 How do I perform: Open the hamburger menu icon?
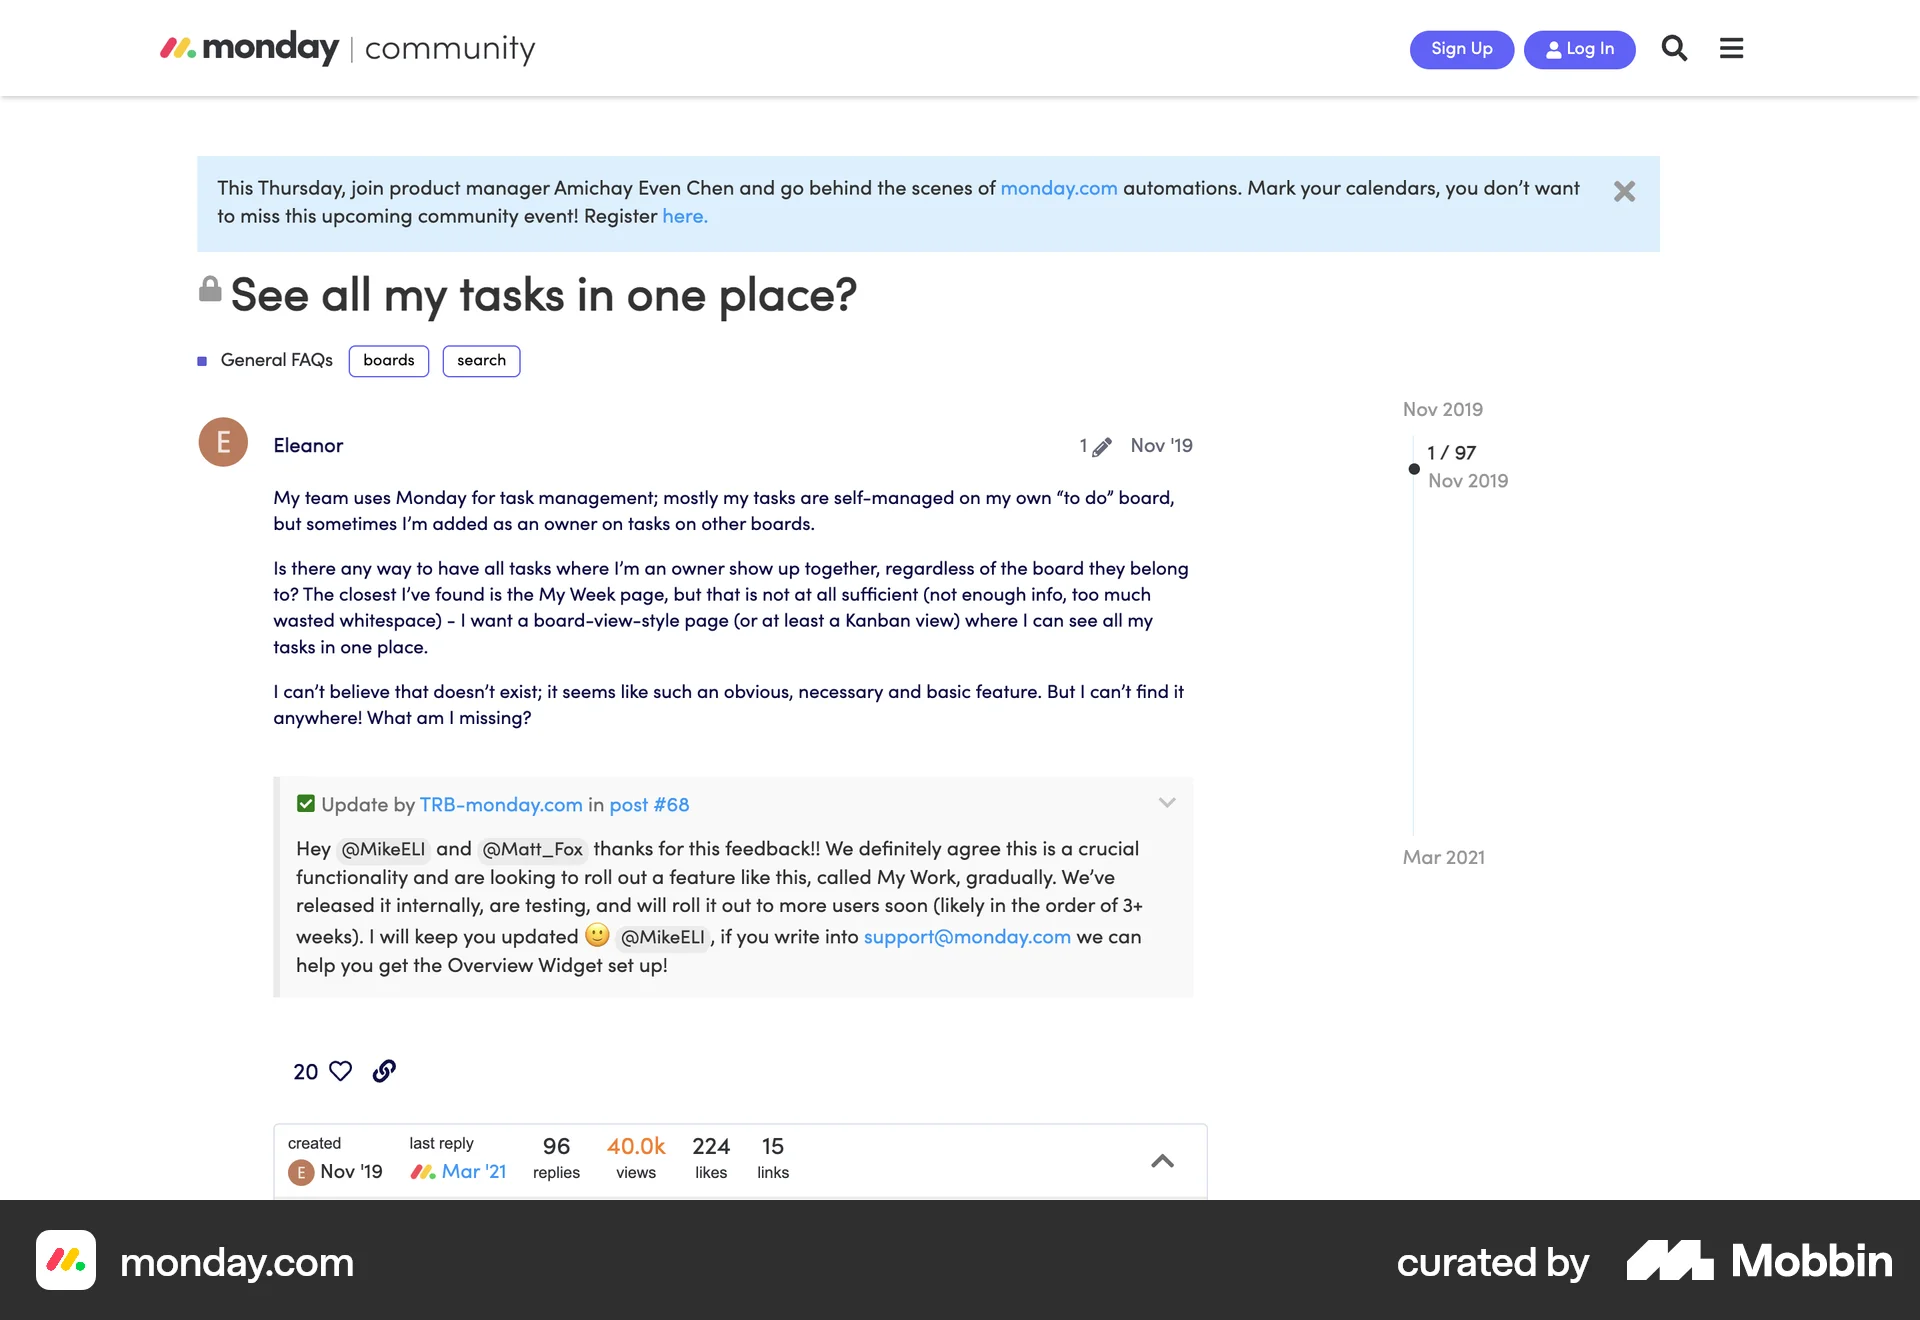pos(1731,48)
